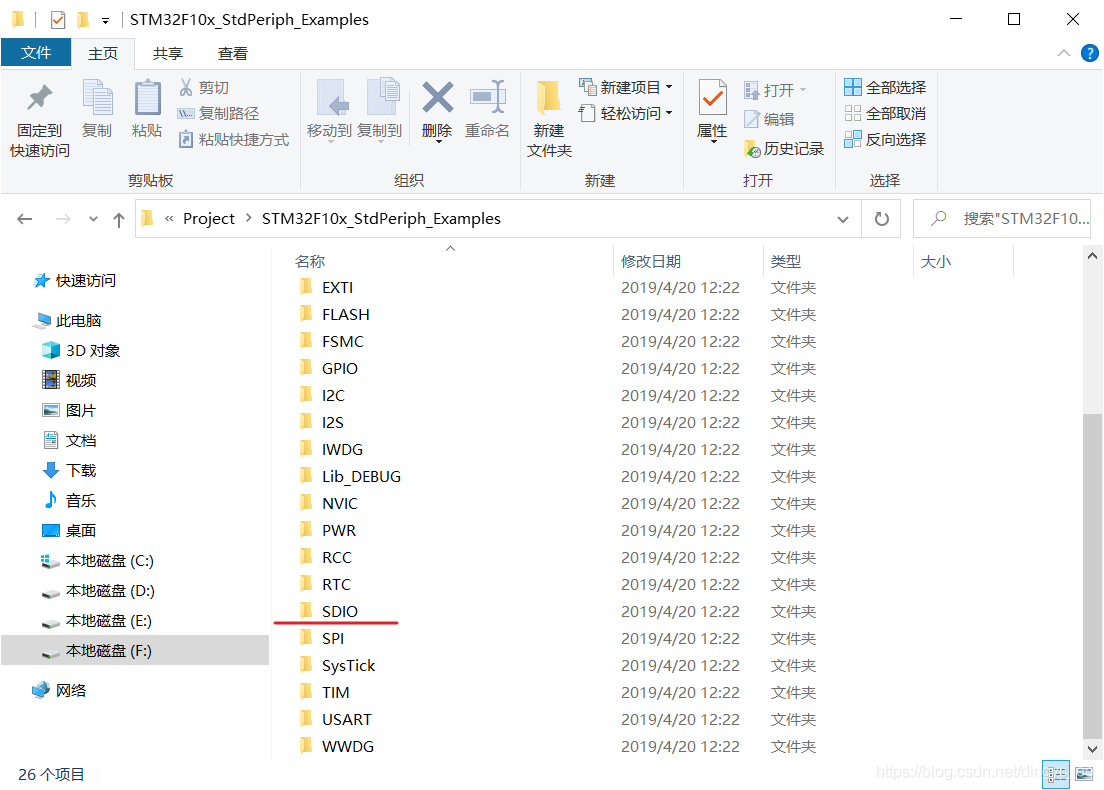
Task: Select Downloads in navigation pane
Action: [69, 470]
